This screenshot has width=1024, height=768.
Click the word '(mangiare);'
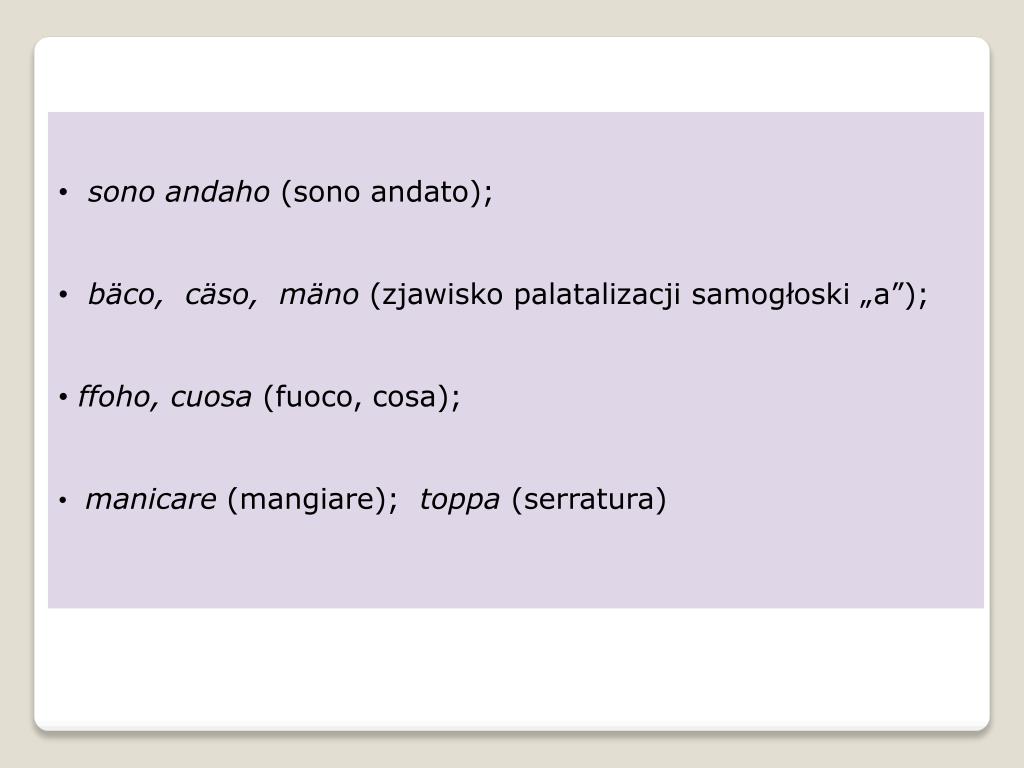click(x=312, y=500)
